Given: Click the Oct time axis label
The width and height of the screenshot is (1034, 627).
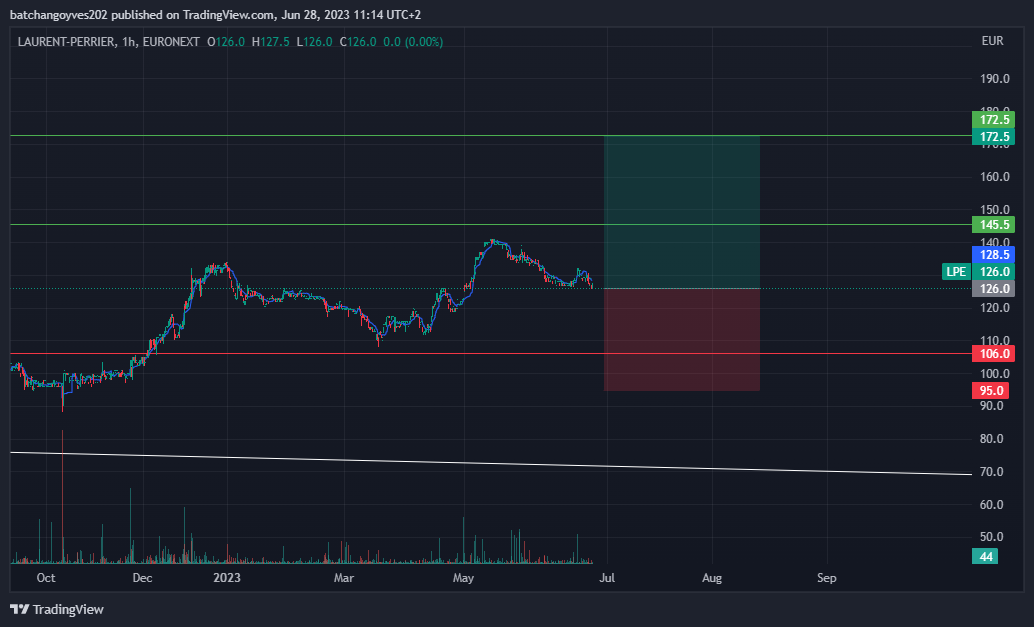Looking at the screenshot, I should point(46,578).
